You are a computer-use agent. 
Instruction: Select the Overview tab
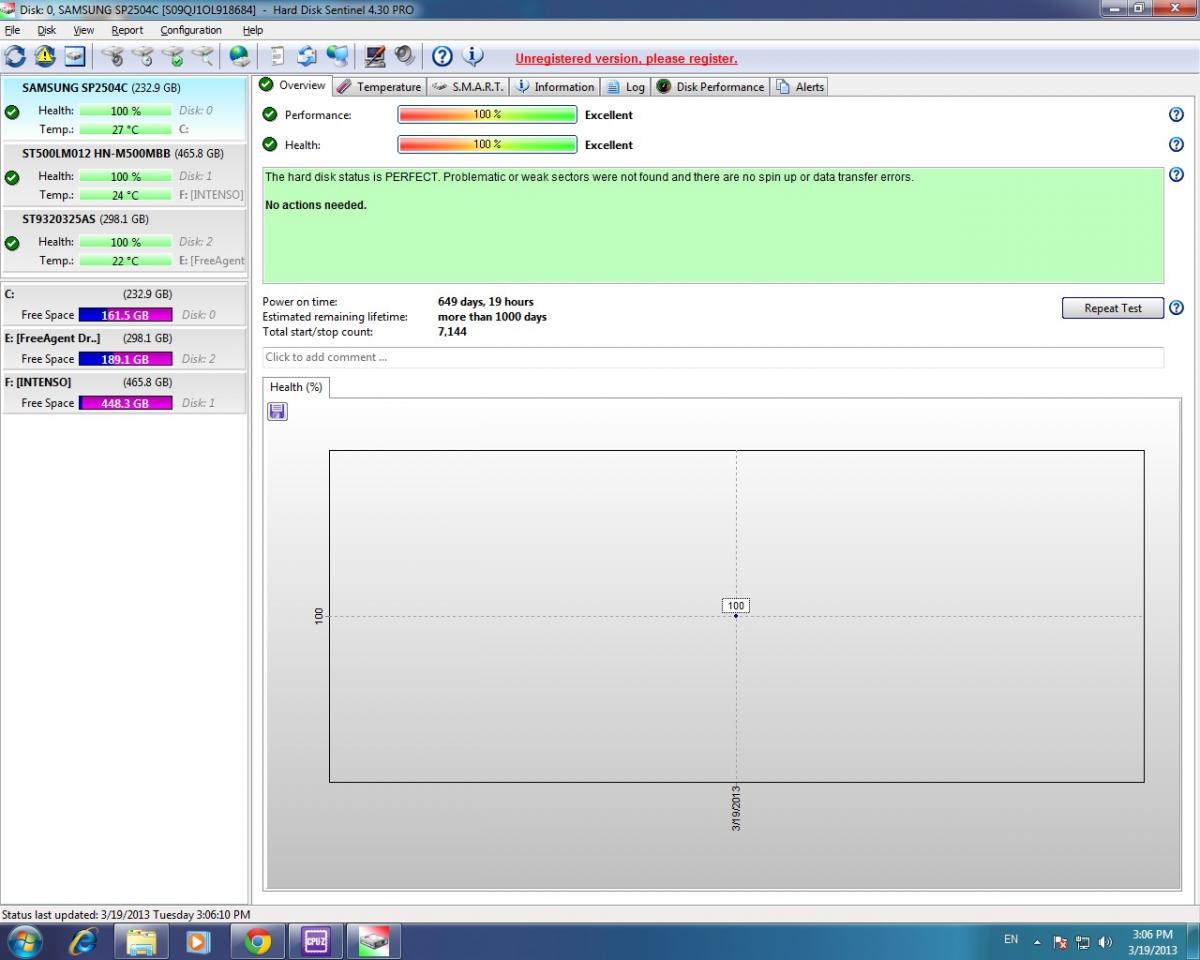[x=292, y=86]
